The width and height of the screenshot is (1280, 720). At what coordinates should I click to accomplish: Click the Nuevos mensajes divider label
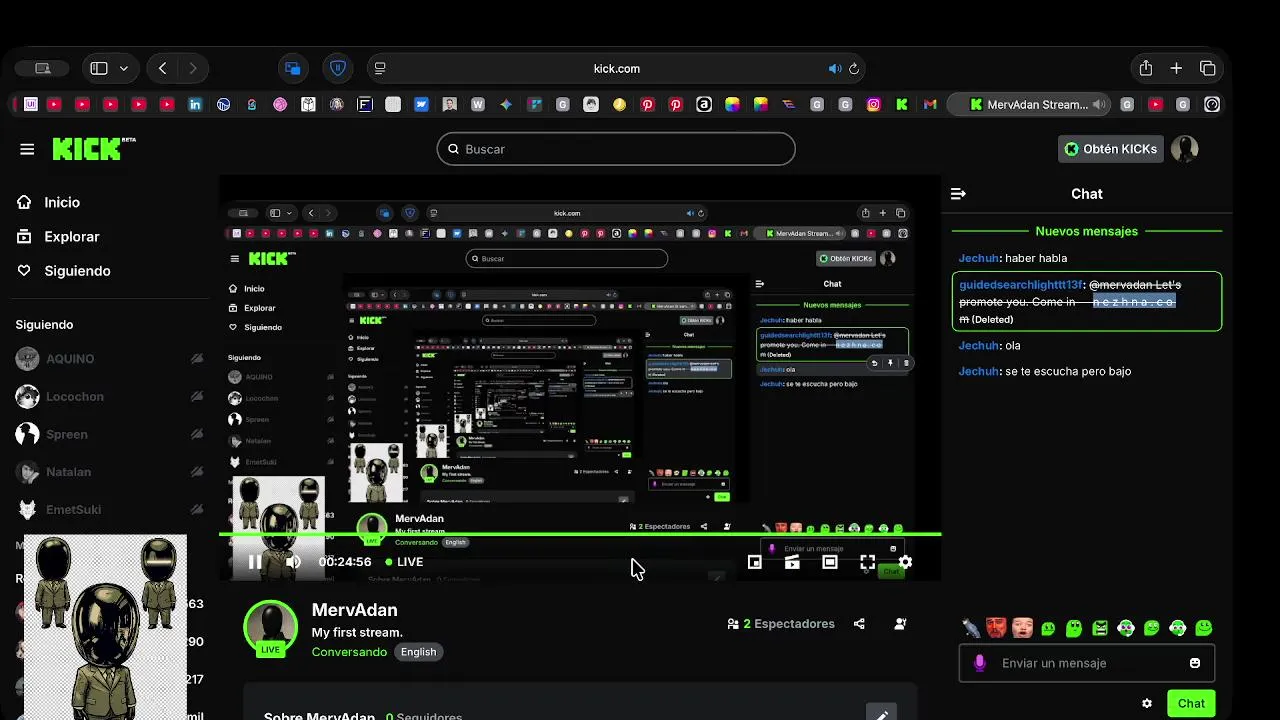(x=1087, y=231)
